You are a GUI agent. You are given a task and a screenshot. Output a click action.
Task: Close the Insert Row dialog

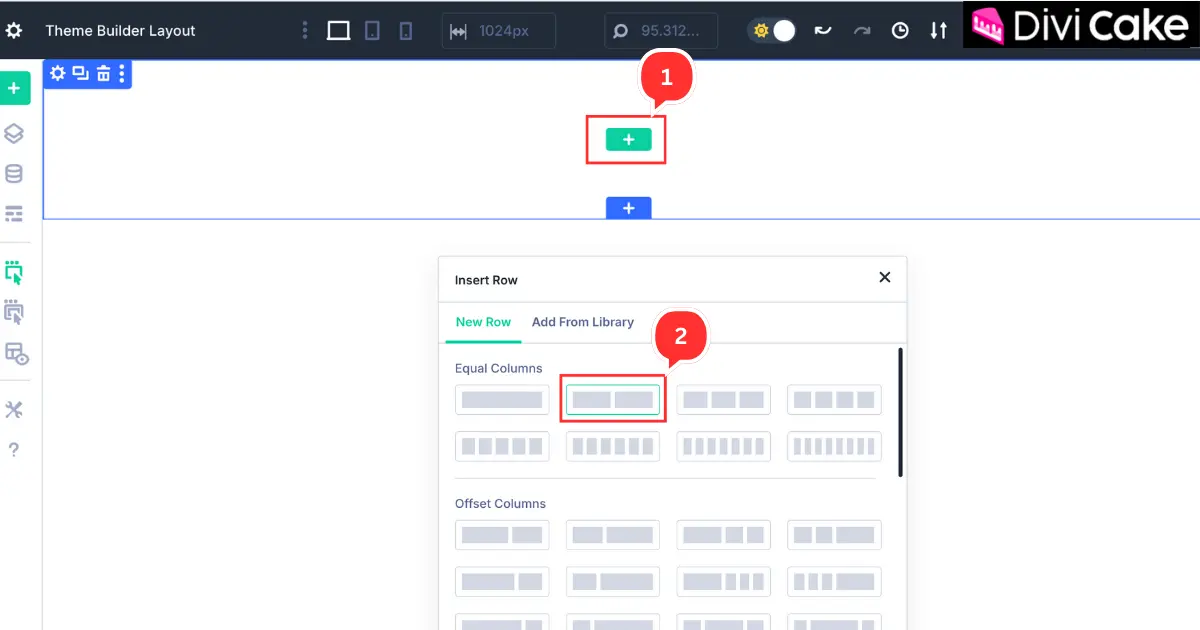click(884, 277)
